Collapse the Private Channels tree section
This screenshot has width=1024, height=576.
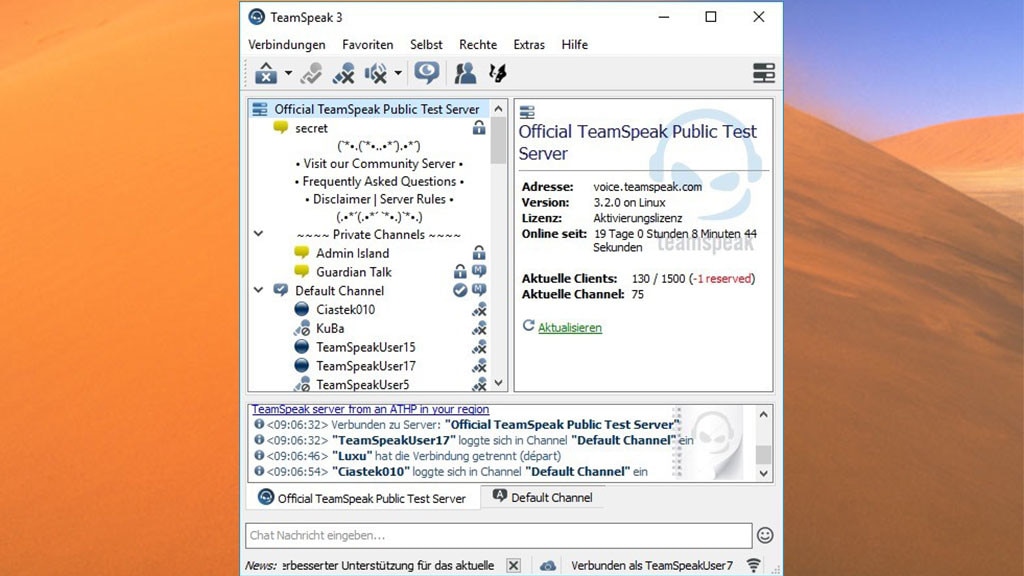coord(259,233)
